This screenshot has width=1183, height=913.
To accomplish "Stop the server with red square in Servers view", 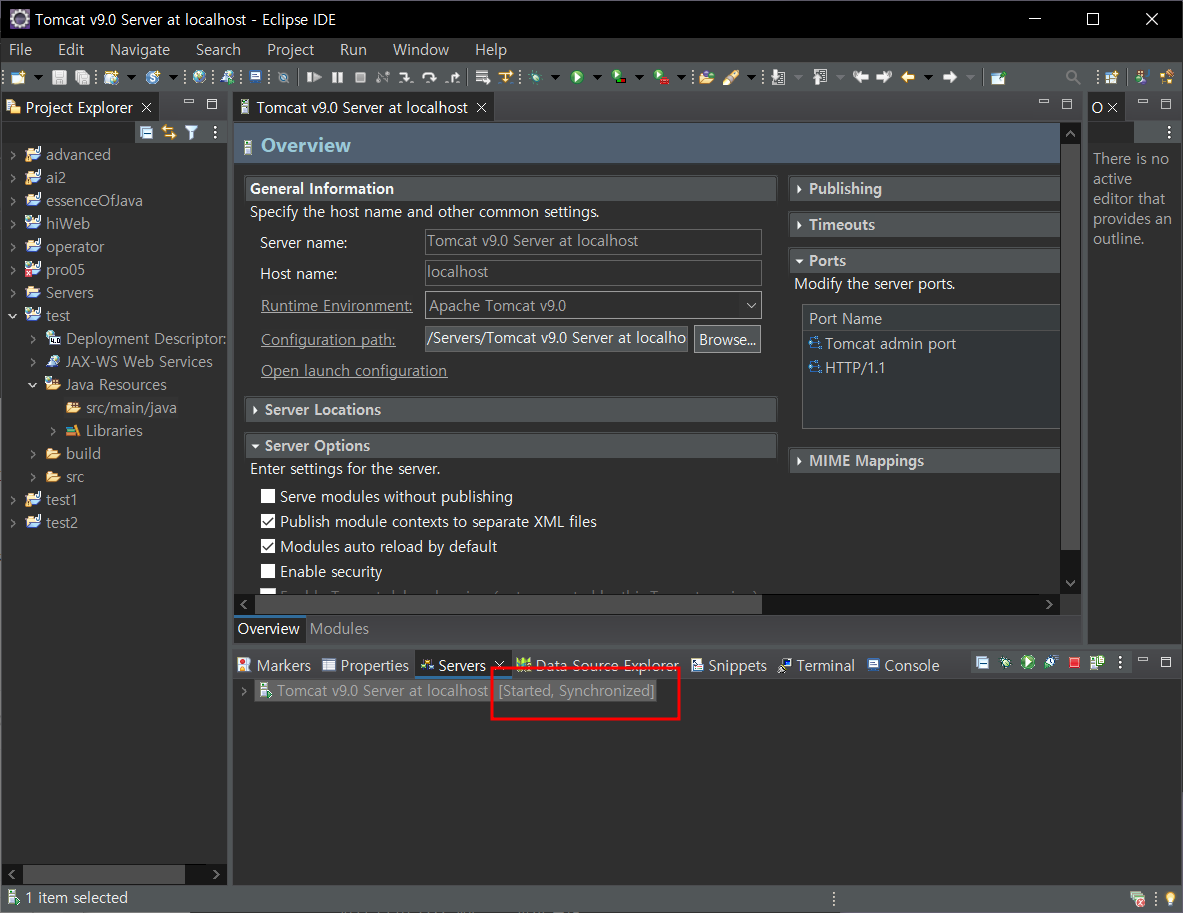I will coord(1074,662).
